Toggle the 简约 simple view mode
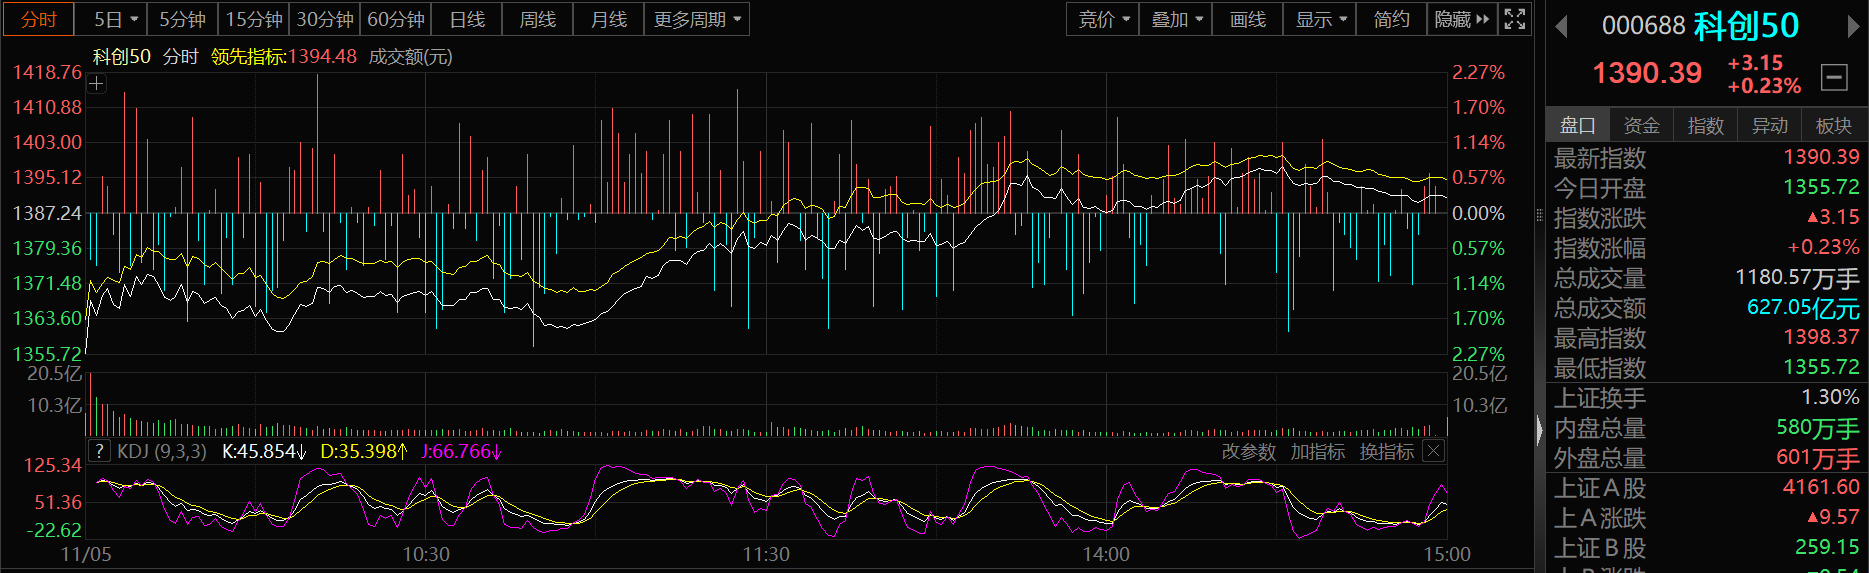This screenshot has width=1869, height=573. (x=1391, y=19)
